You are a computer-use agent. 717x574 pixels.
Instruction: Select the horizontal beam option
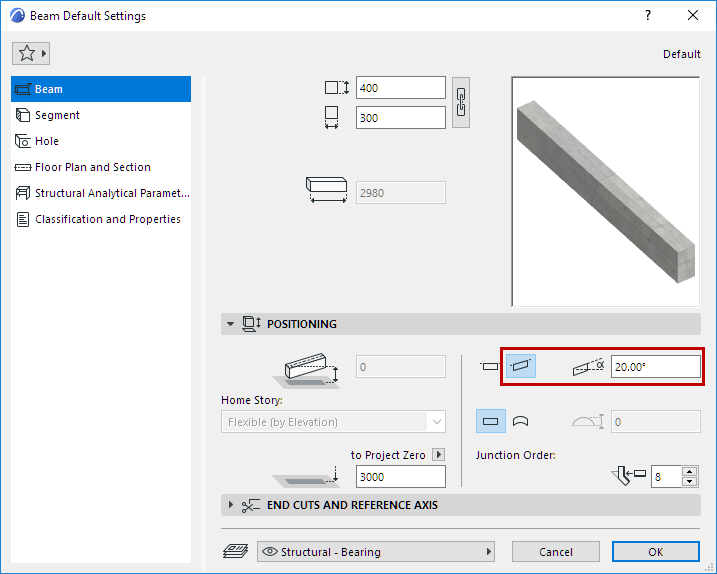490,366
